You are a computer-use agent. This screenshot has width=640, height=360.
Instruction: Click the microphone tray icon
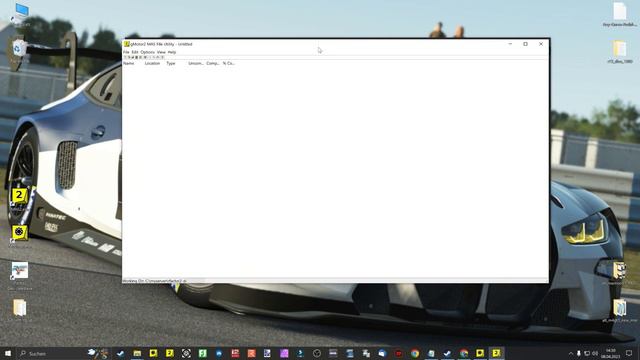(x=579, y=353)
